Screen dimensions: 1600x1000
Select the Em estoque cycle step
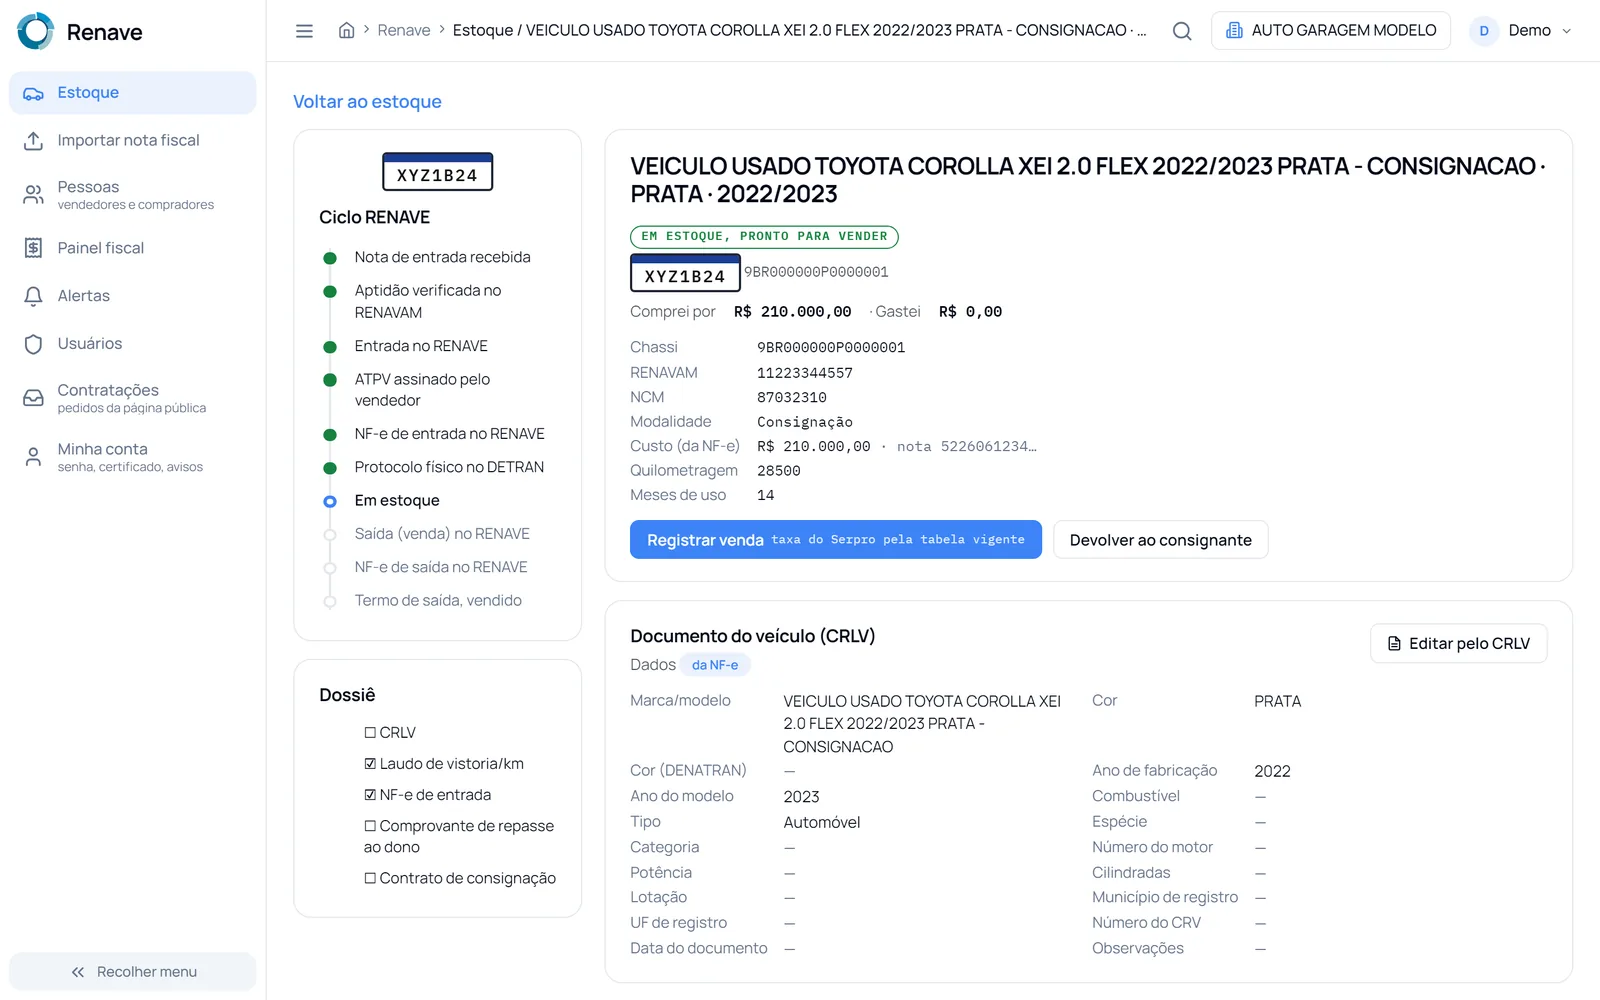(397, 501)
